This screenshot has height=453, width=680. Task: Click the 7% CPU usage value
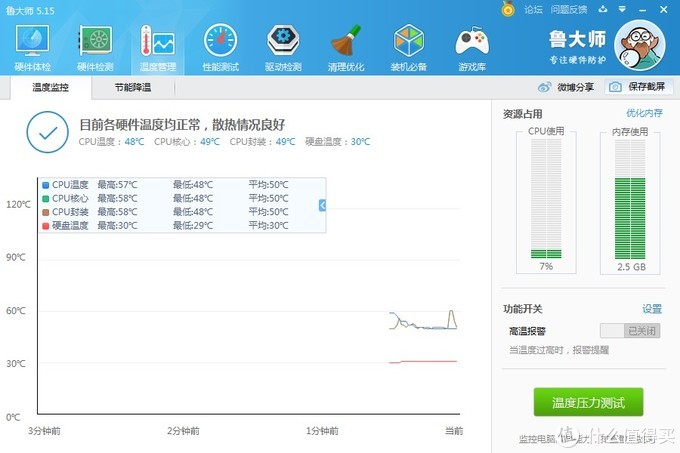pos(546,267)
